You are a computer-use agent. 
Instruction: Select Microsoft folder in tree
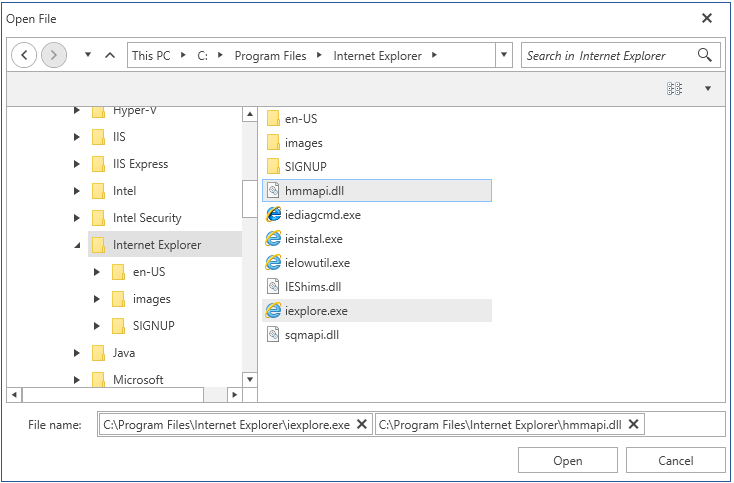(x=138, y=380)
